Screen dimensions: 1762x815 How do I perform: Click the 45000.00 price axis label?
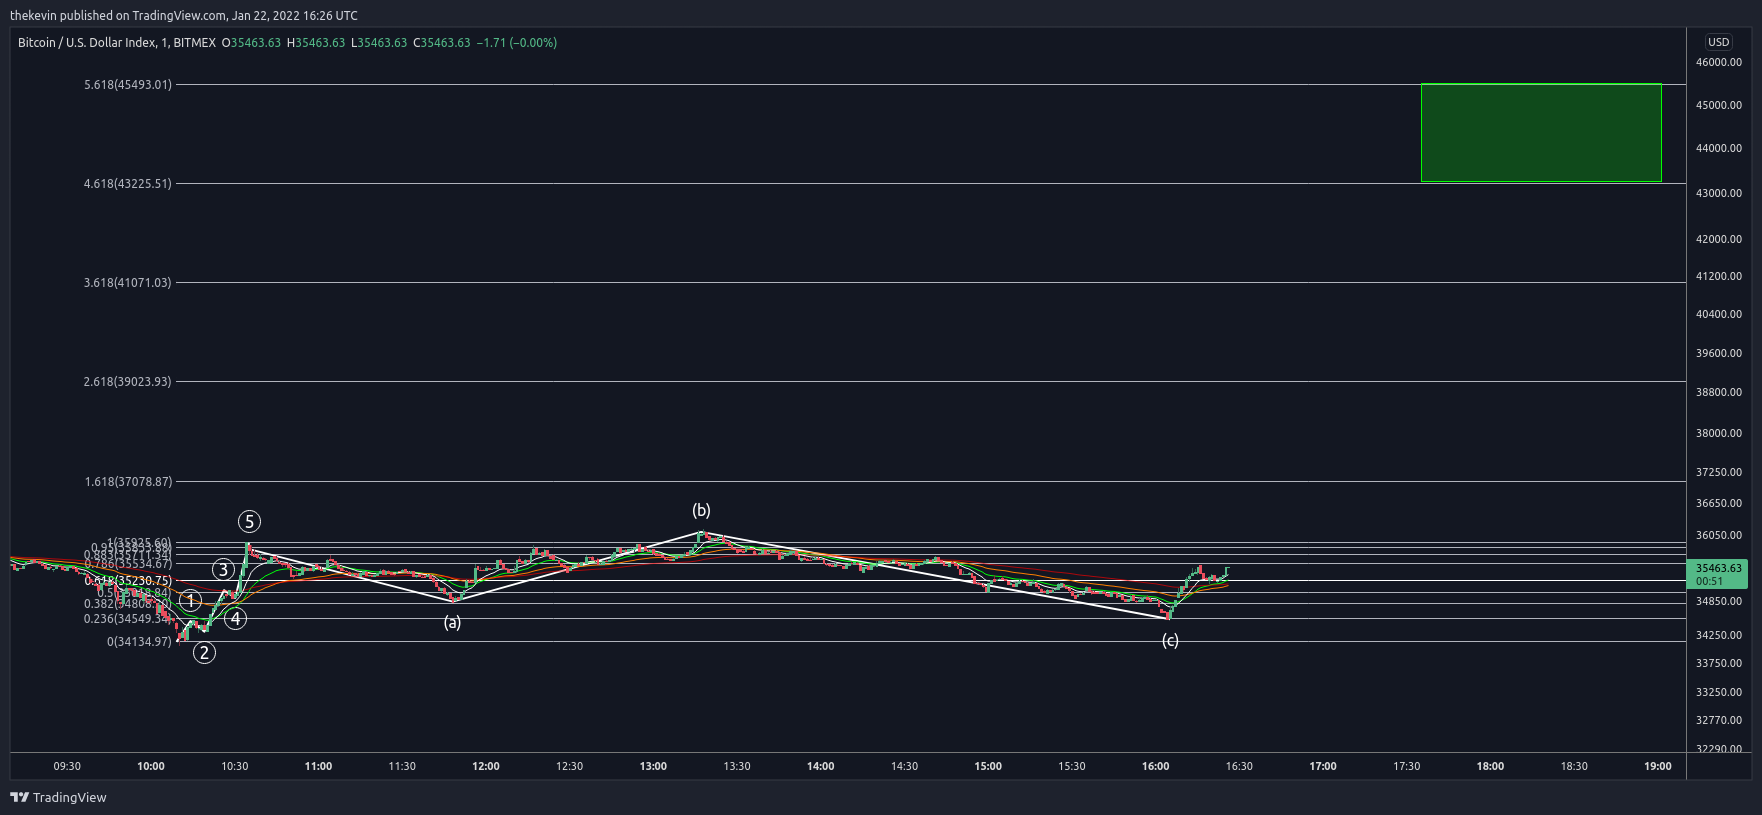coord(1719,105)
